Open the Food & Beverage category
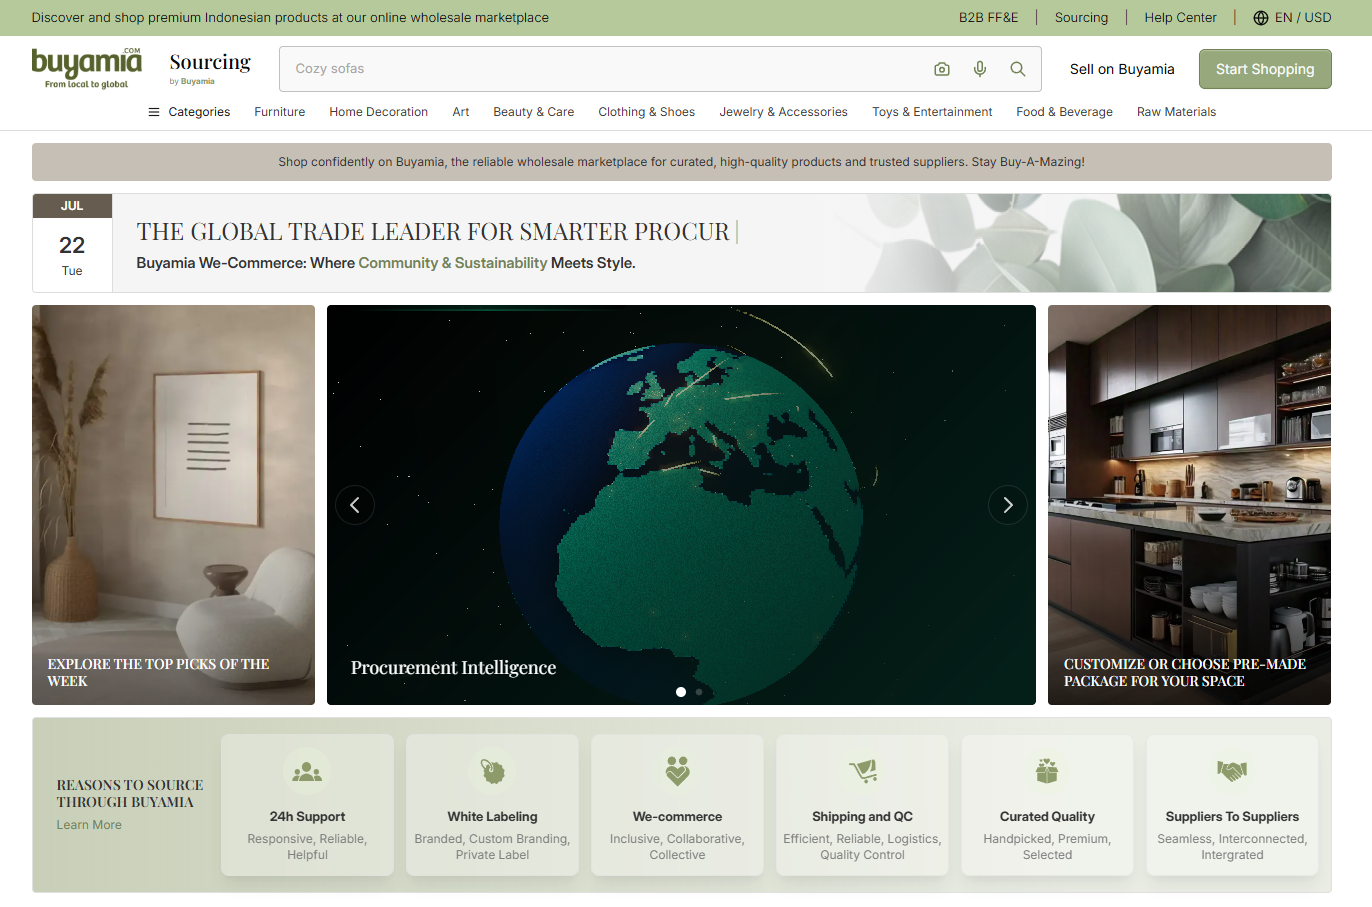This screenshot has height=907, width=1372. pyautogui.click(x=1065, y=112)
